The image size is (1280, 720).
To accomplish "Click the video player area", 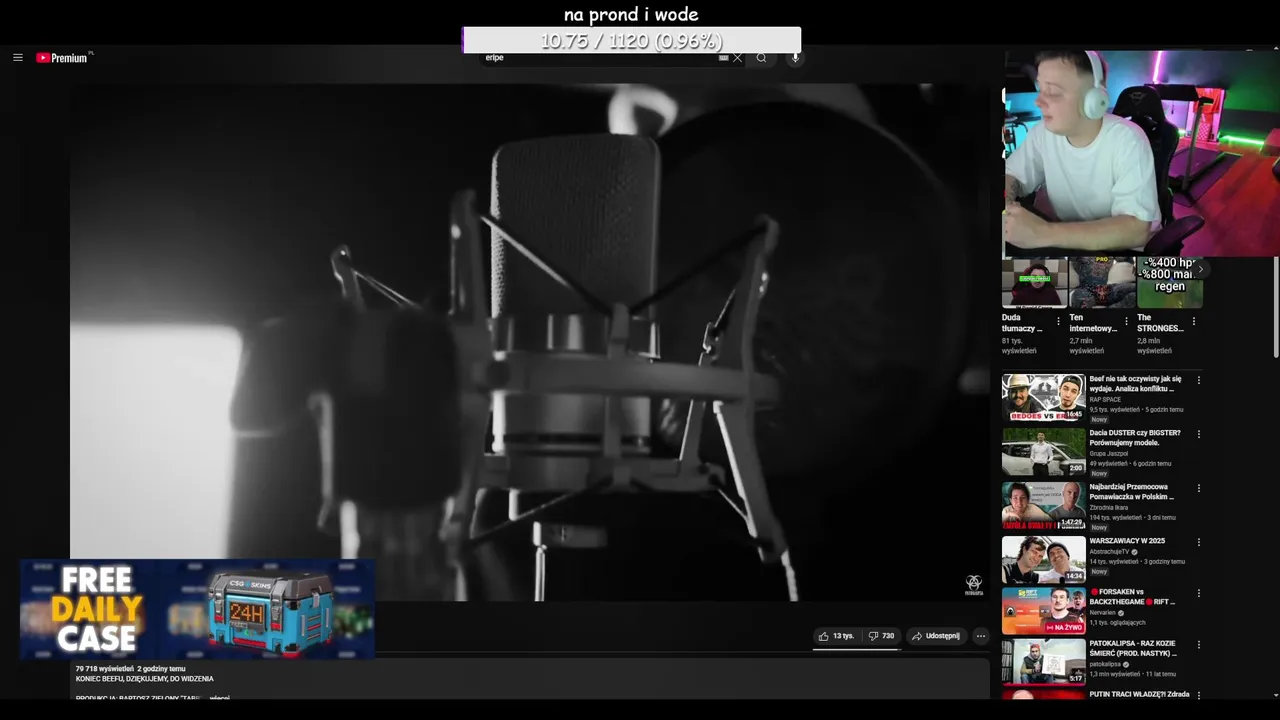I will point(530,340).
